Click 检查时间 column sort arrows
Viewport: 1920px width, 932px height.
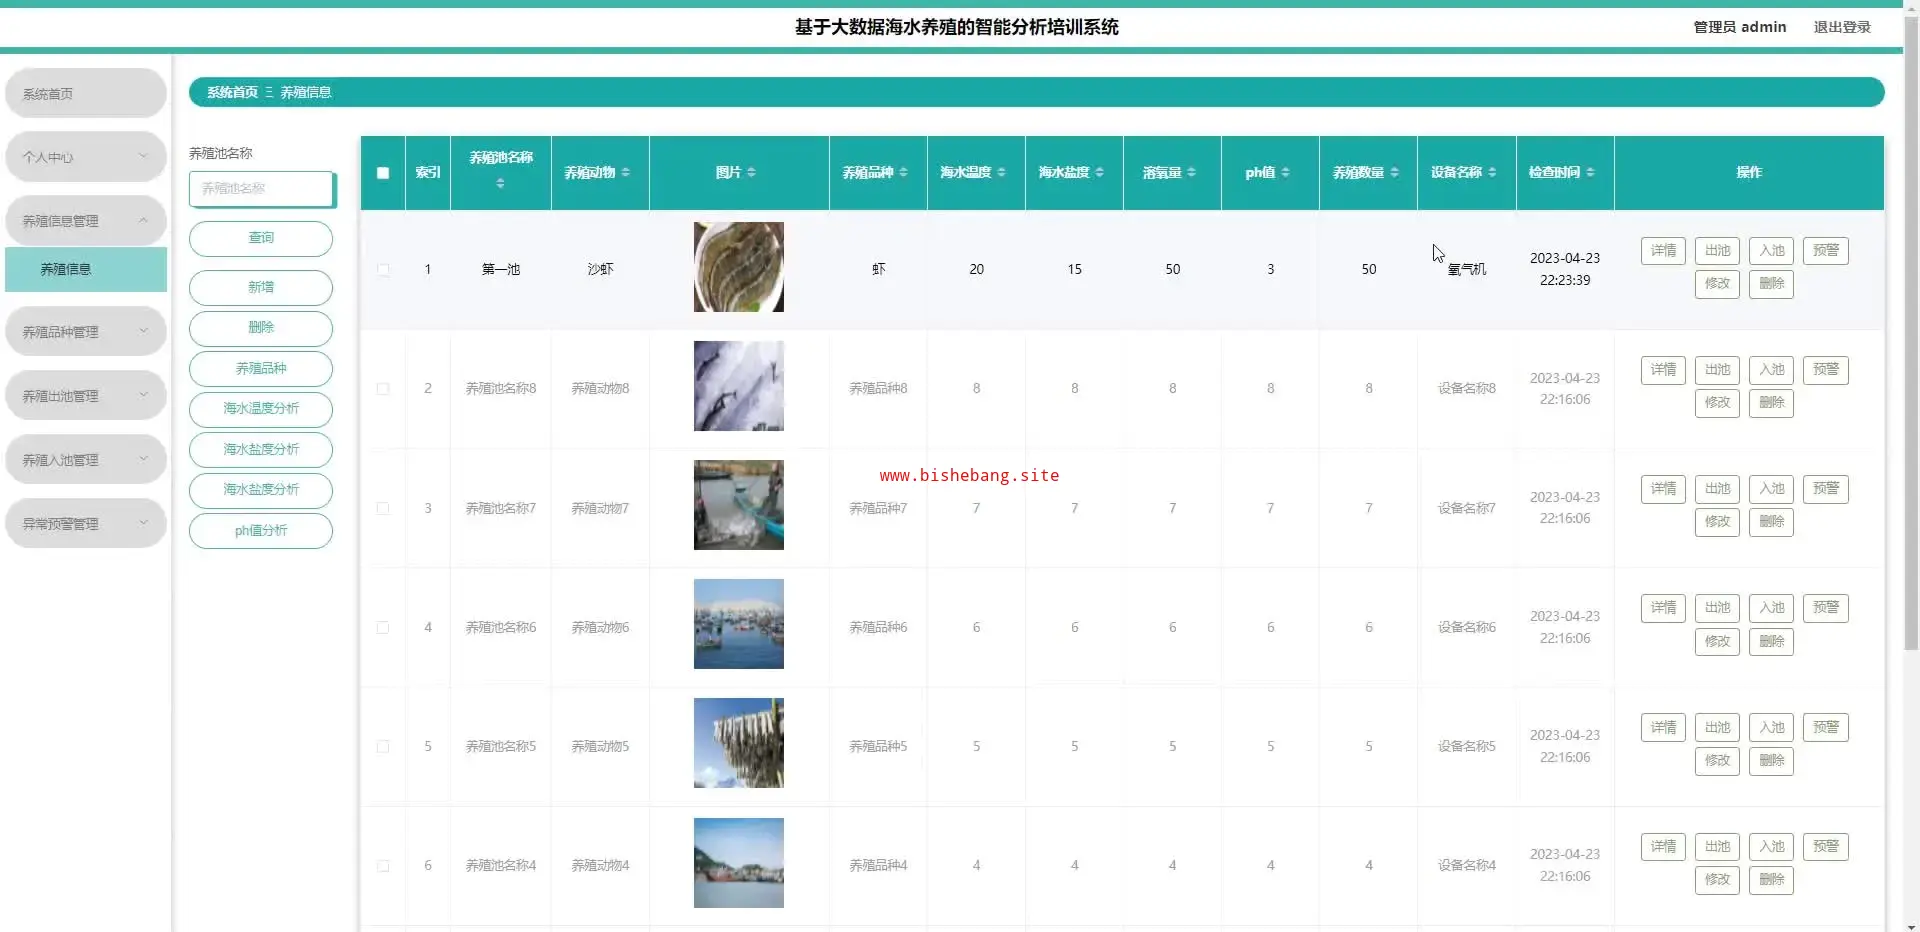click(x=1590, y=173)
